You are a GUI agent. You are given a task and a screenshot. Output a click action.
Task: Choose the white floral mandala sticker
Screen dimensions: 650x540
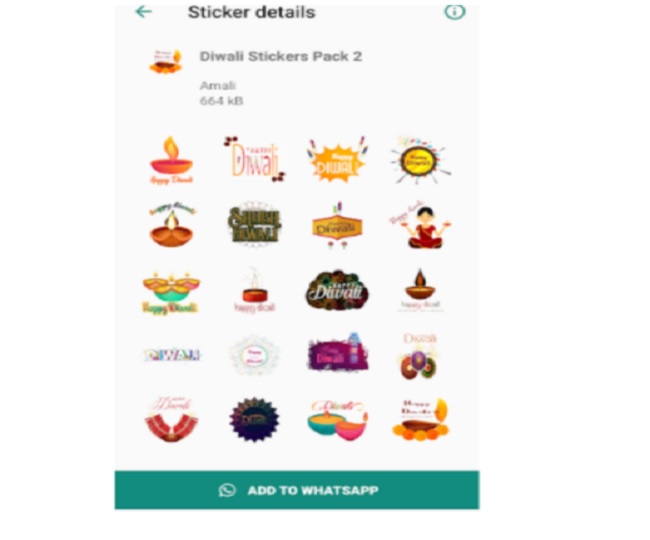click(x=254, y=355)
